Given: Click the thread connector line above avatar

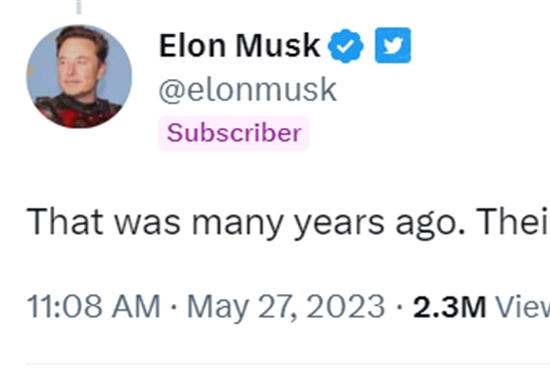Looking at the screenshot, I should coord(79,7).
